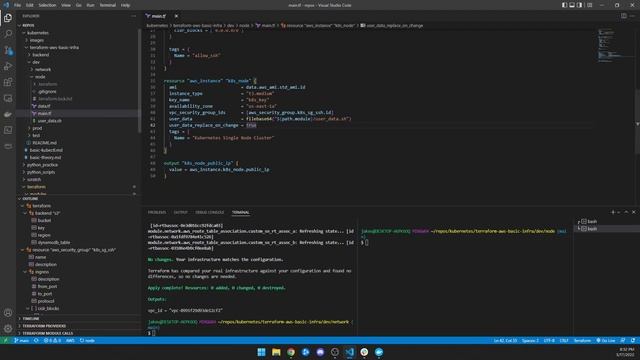Toggle the primary side bar layout button
Viewport: 640px width, 360px height.
click(564, 5)
